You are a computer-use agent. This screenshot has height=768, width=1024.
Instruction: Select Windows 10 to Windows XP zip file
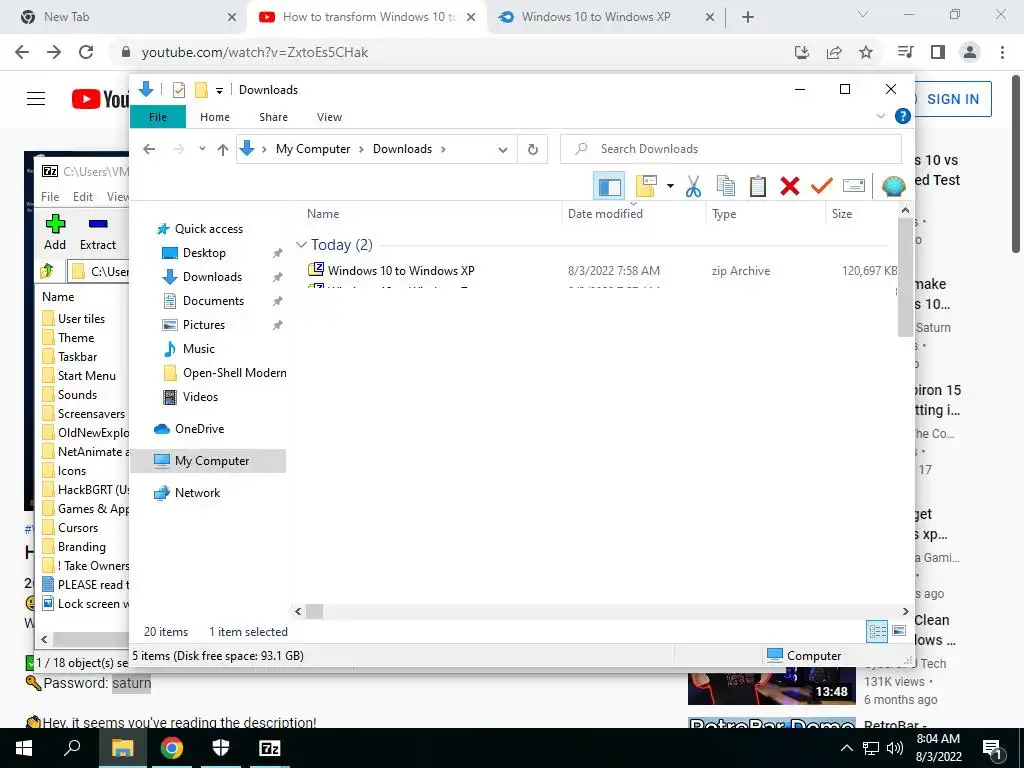pyautogui.click(x=400, y=270)
